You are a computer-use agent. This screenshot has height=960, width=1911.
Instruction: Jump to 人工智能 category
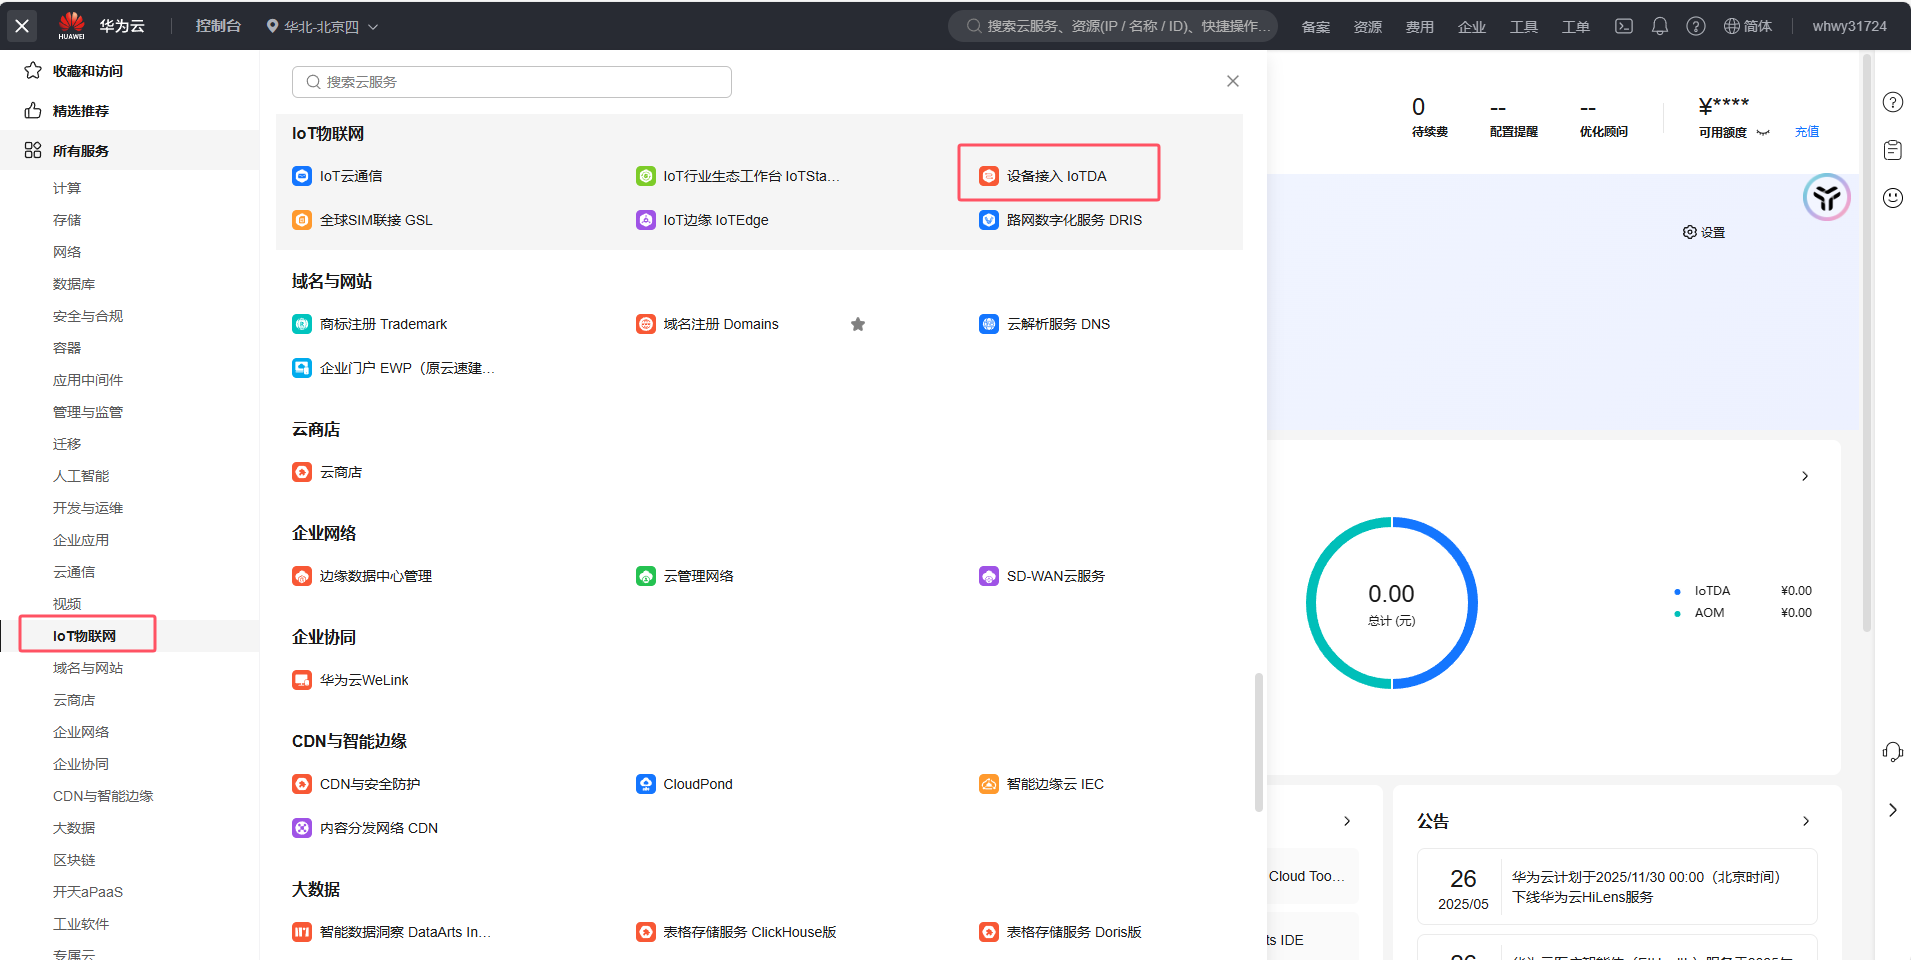coord(81,476)
